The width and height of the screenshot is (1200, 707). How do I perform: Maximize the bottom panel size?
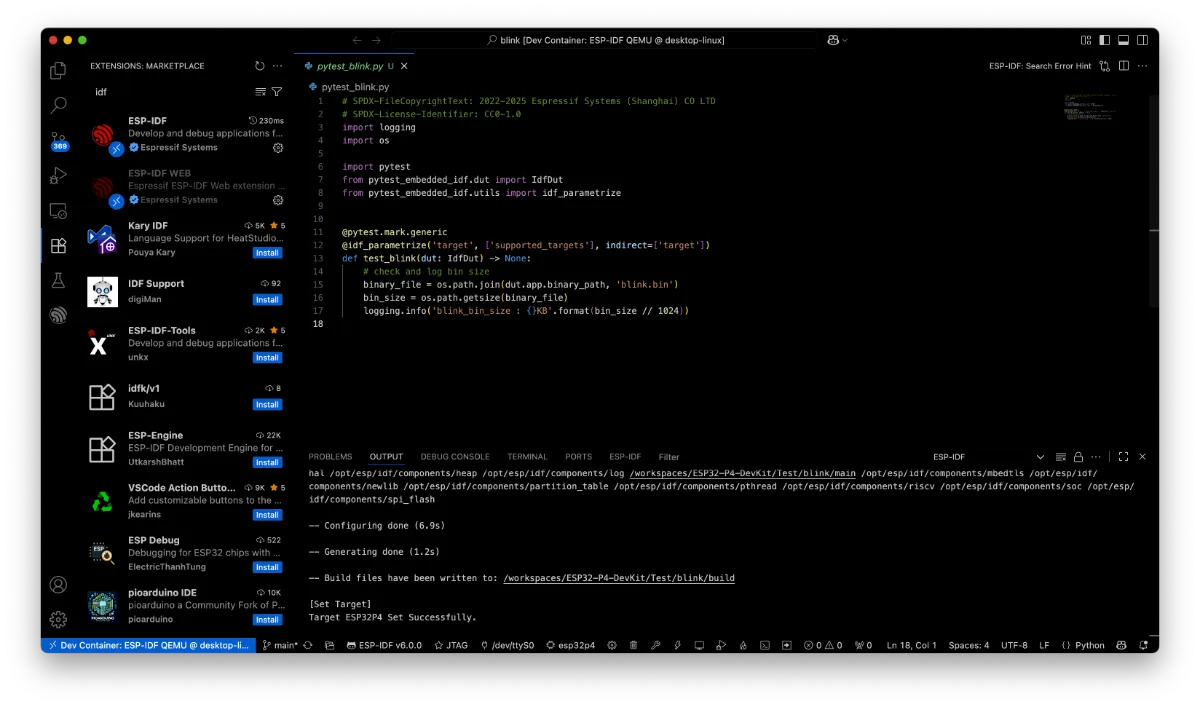point(1124,457)
